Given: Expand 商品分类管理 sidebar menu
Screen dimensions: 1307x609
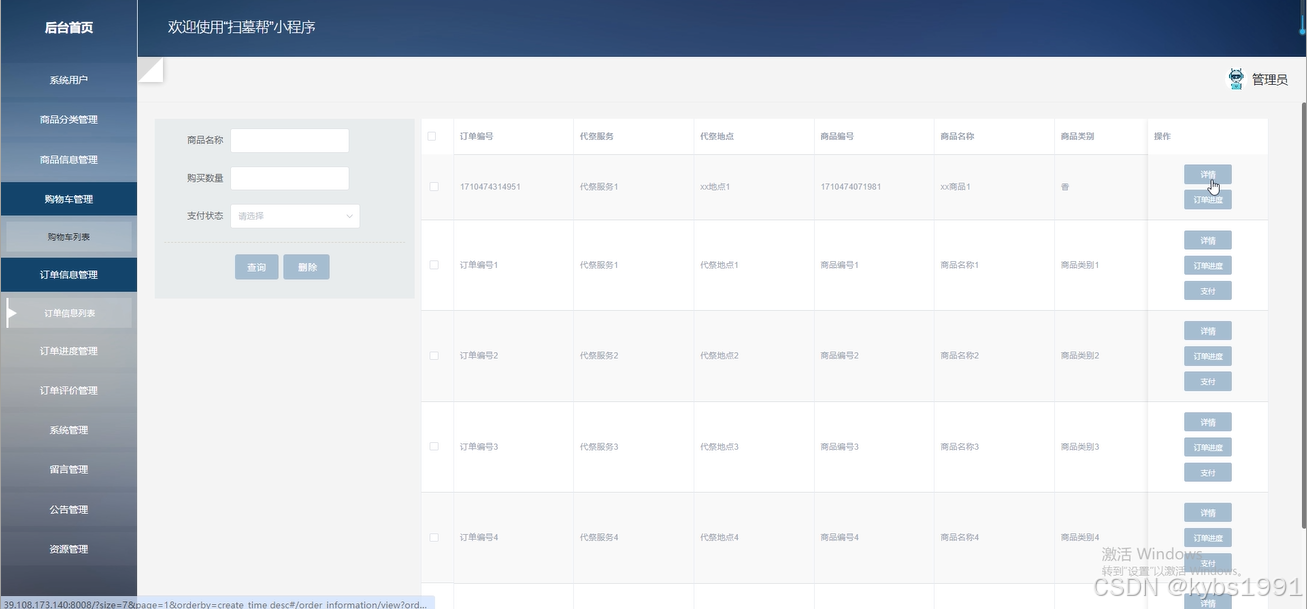Looking at the screenshot, I should click(x=69, y=120).
